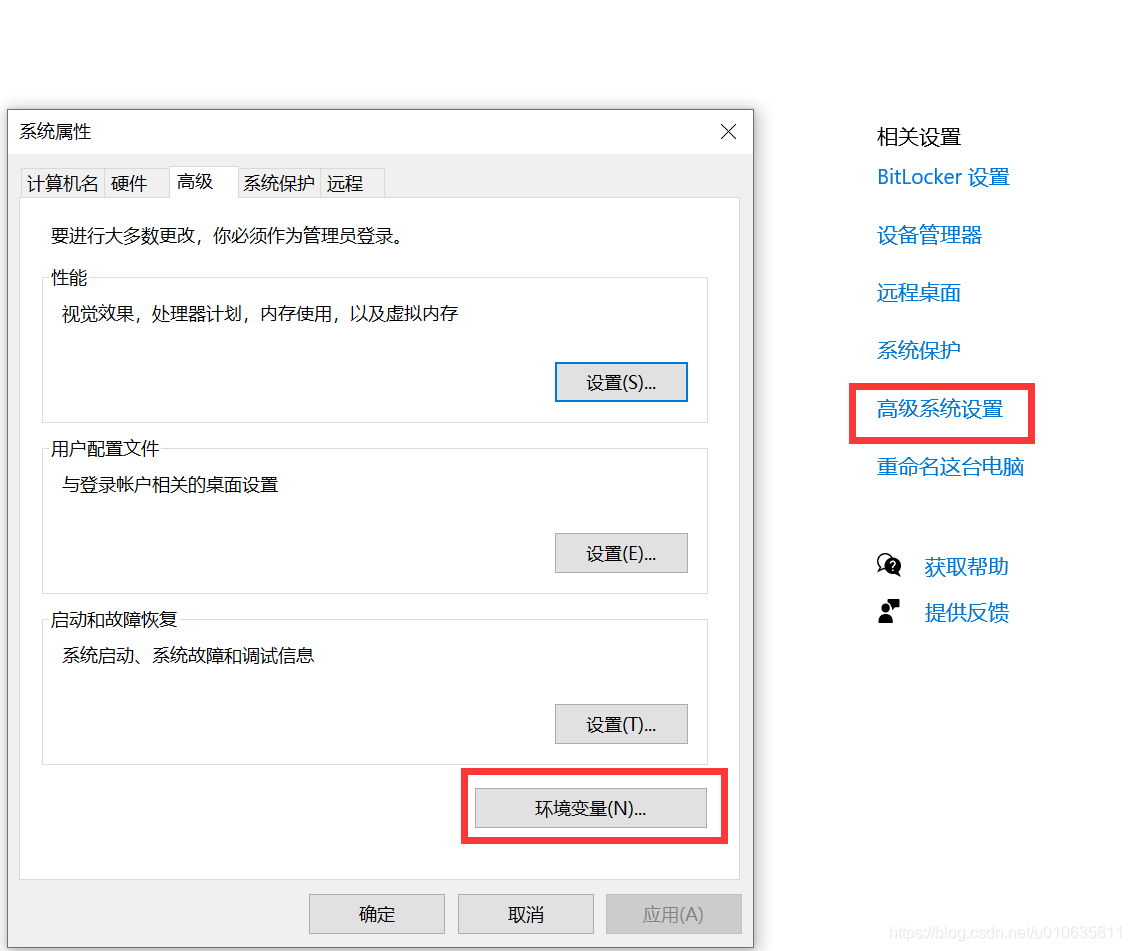Open 提供反馈 link

(x=966, y=613)
